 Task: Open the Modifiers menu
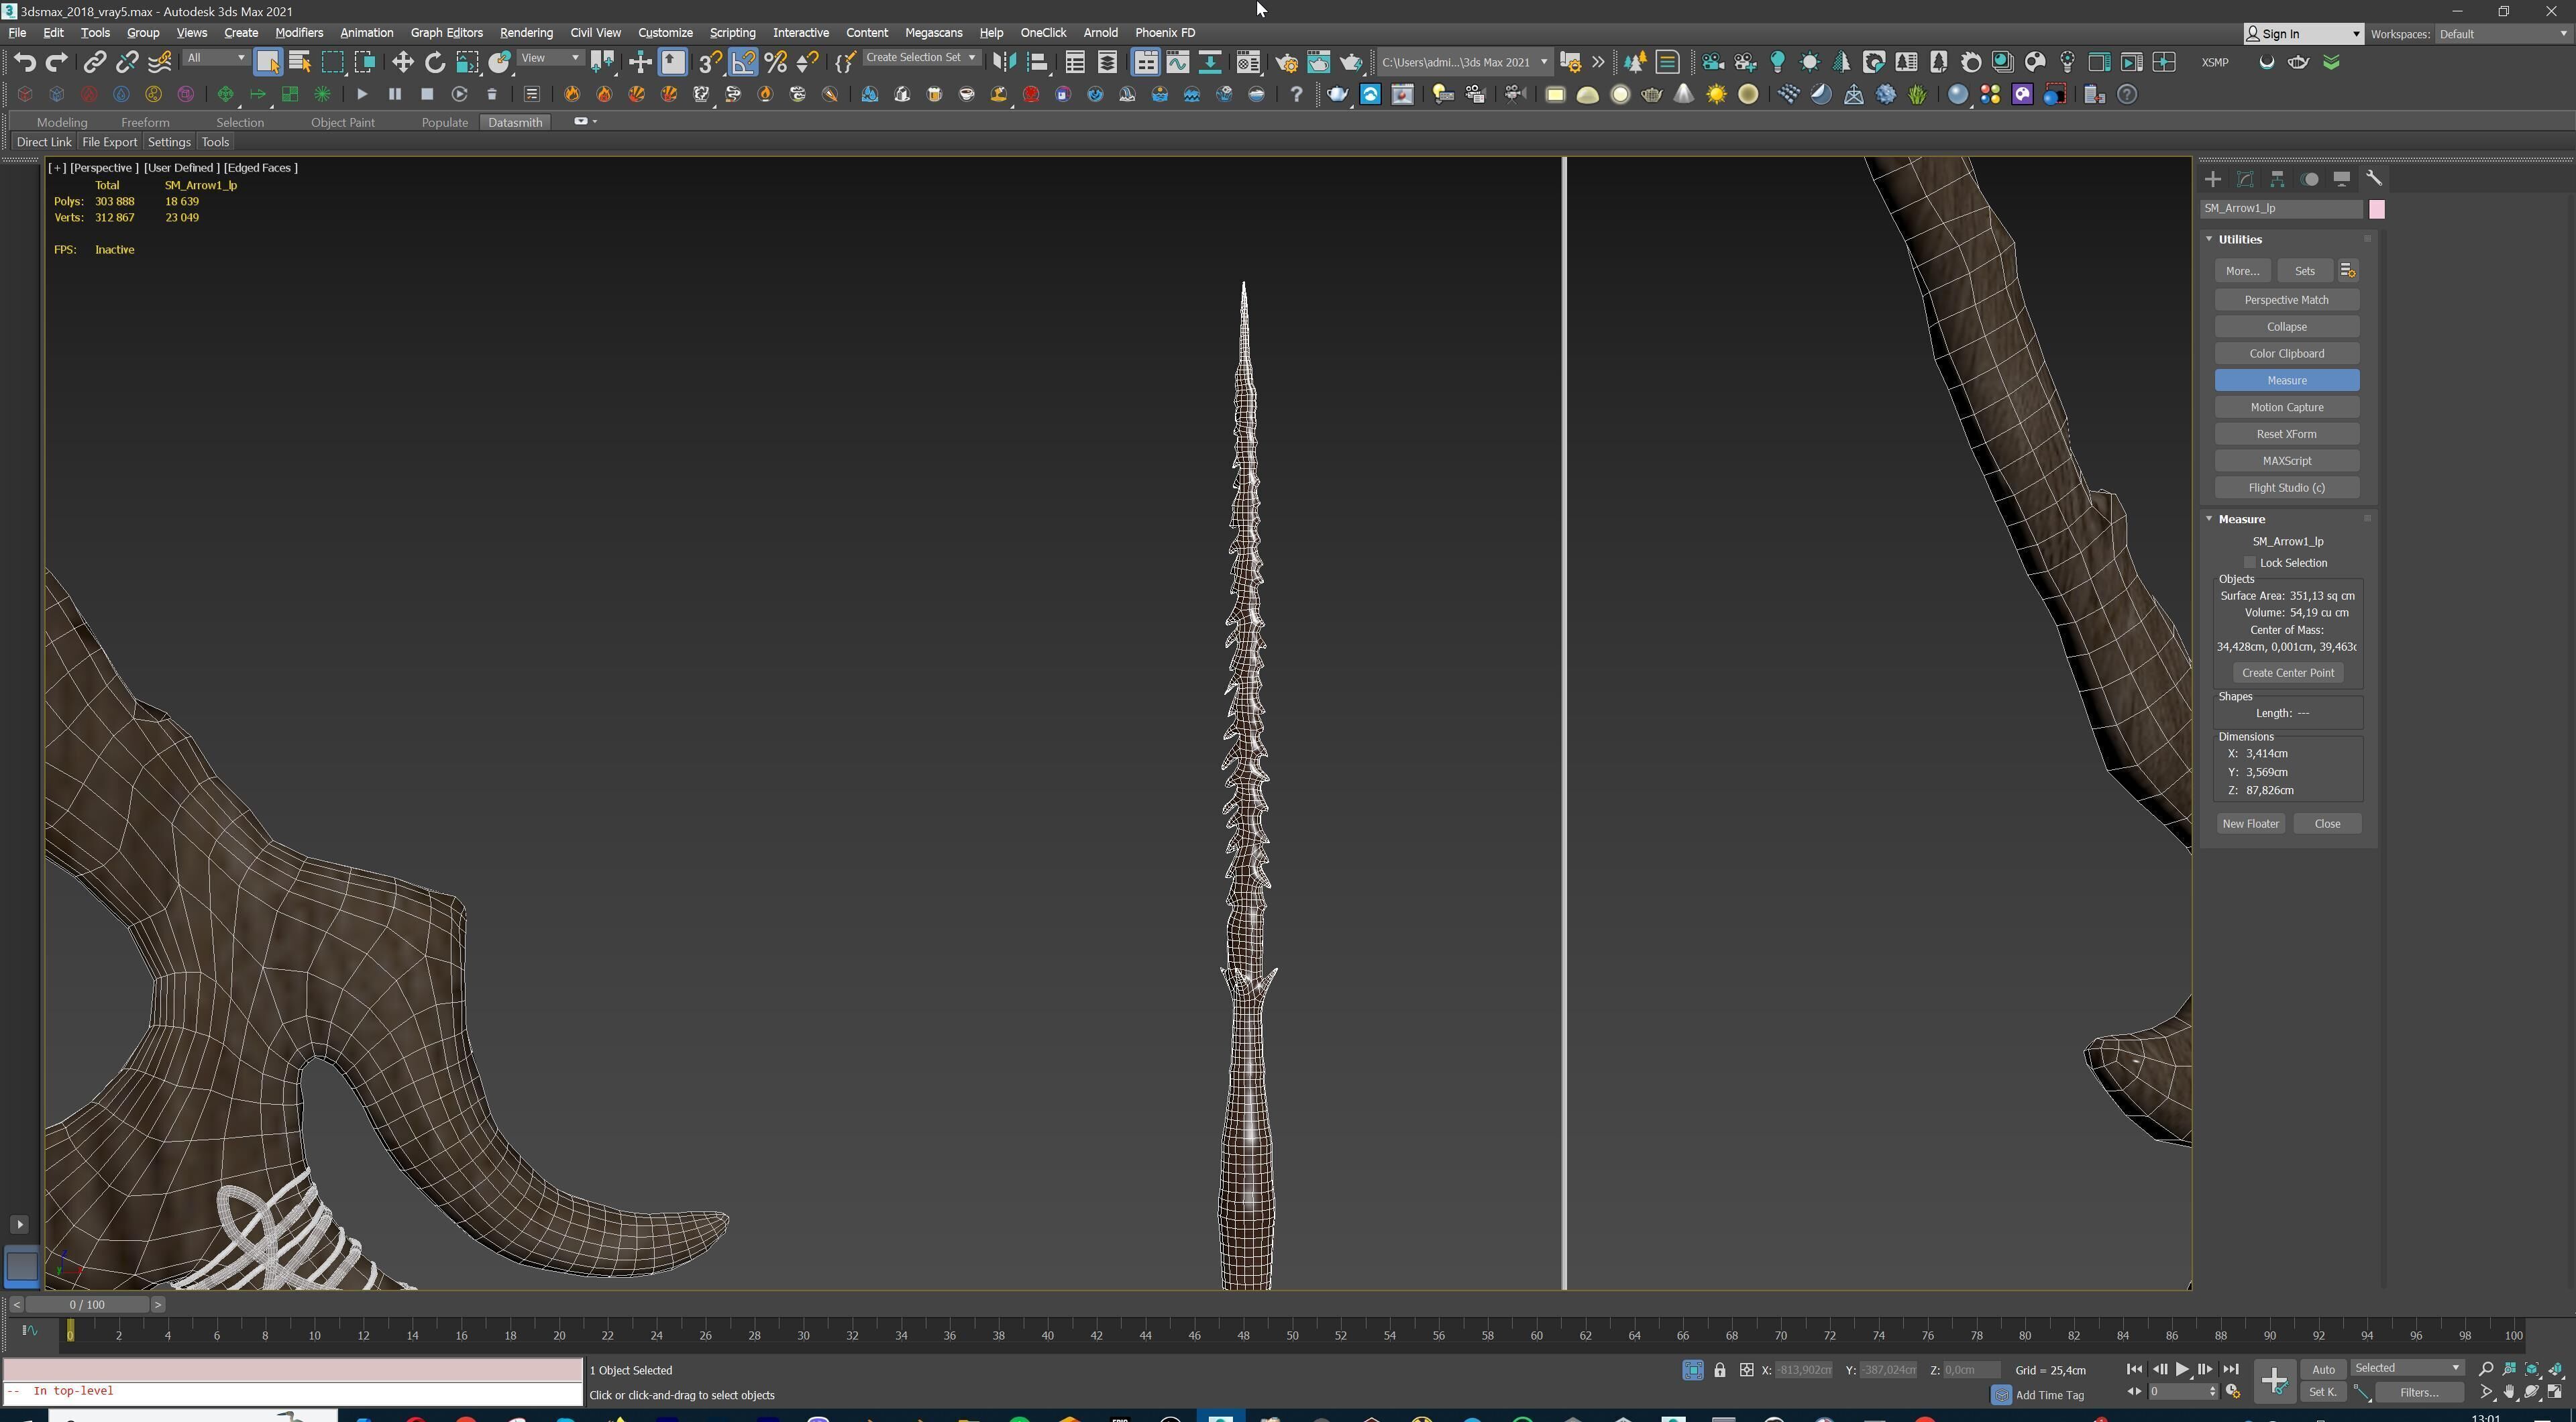(299, 33)
